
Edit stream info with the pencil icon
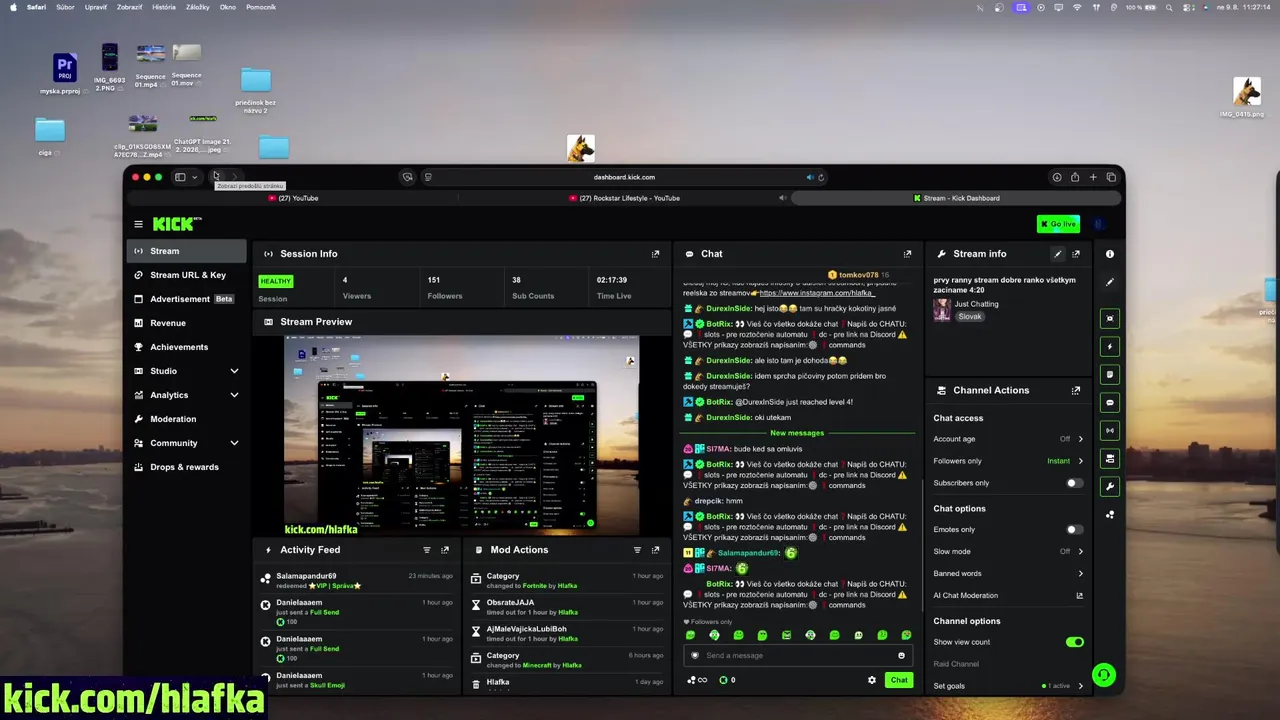tap(1058, 254)
